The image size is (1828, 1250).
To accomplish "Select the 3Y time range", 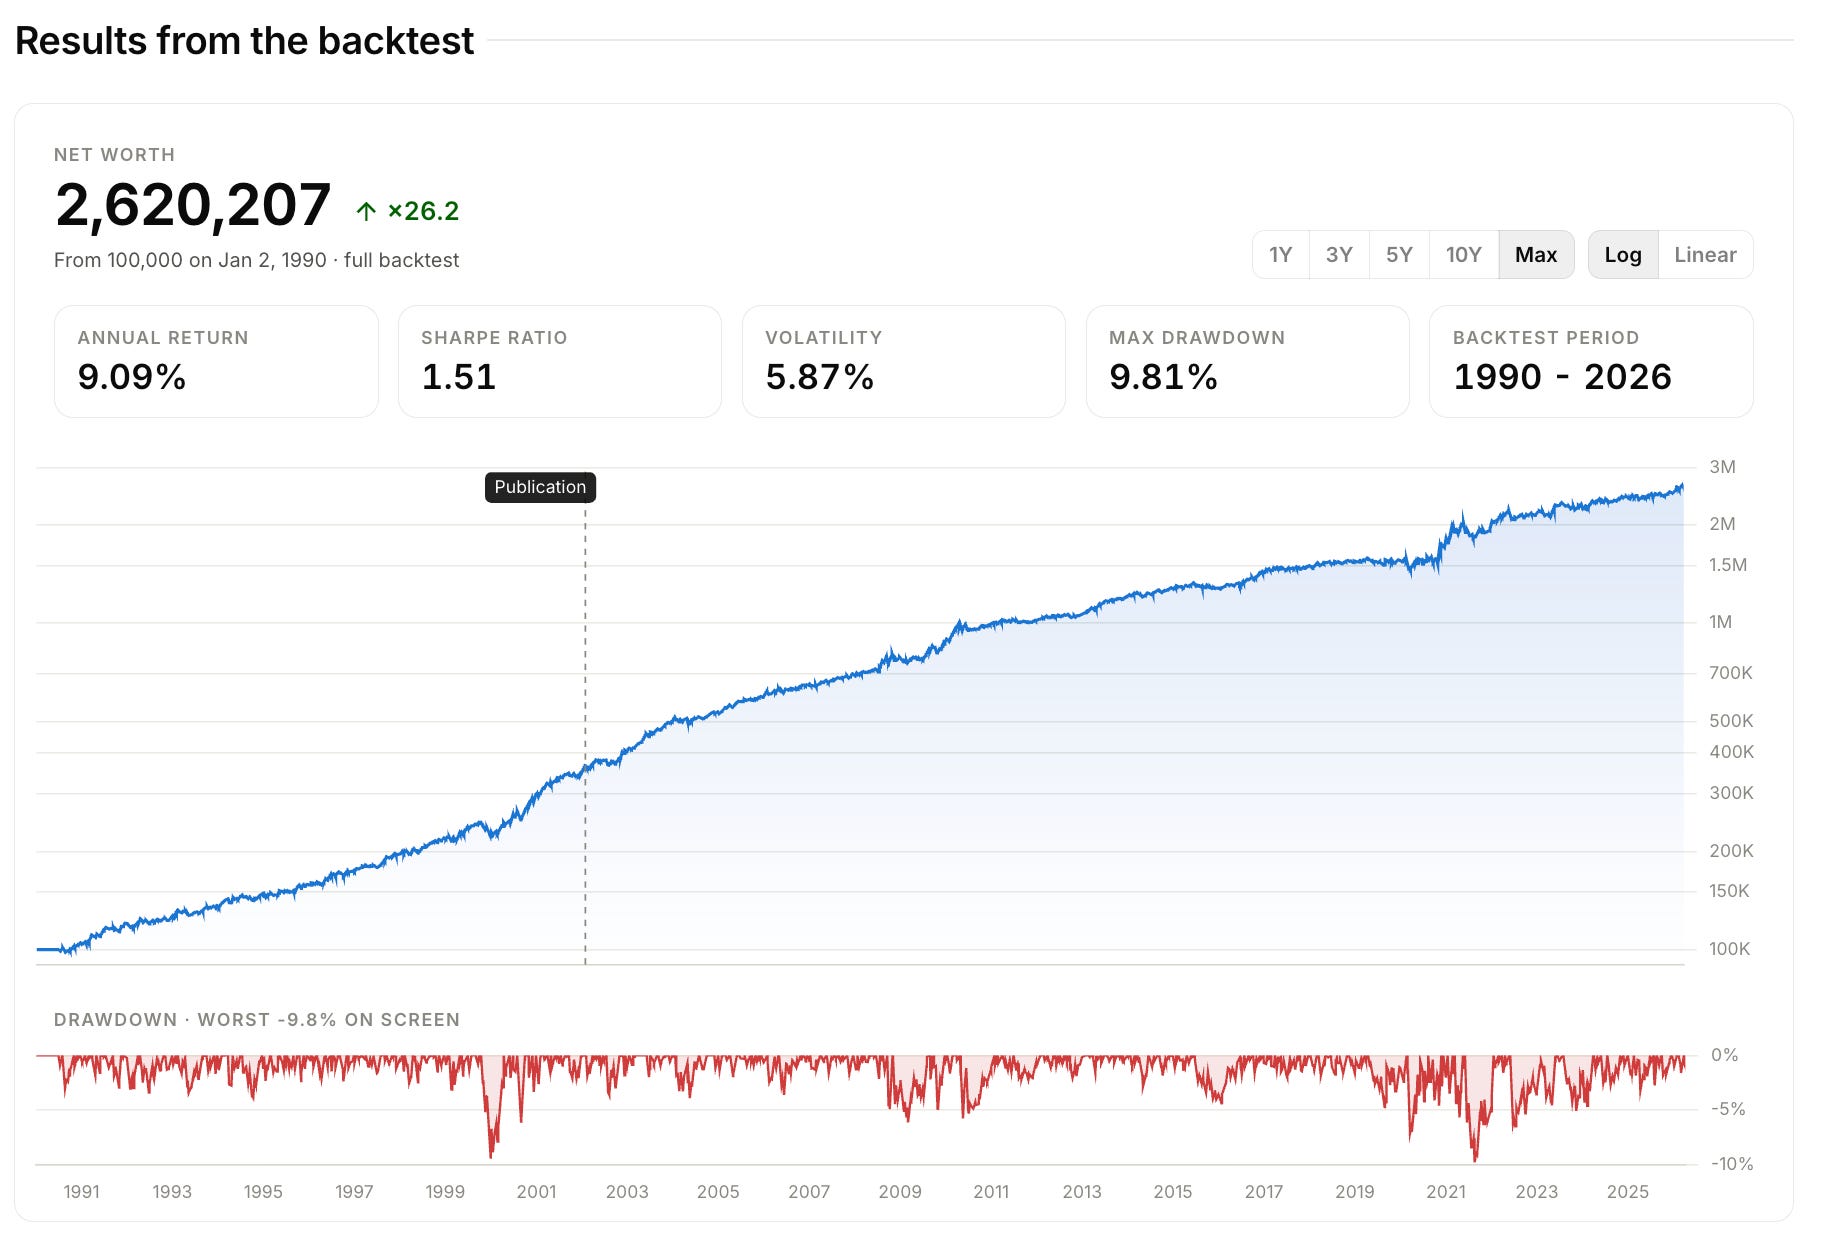I will coord(1339,255).
